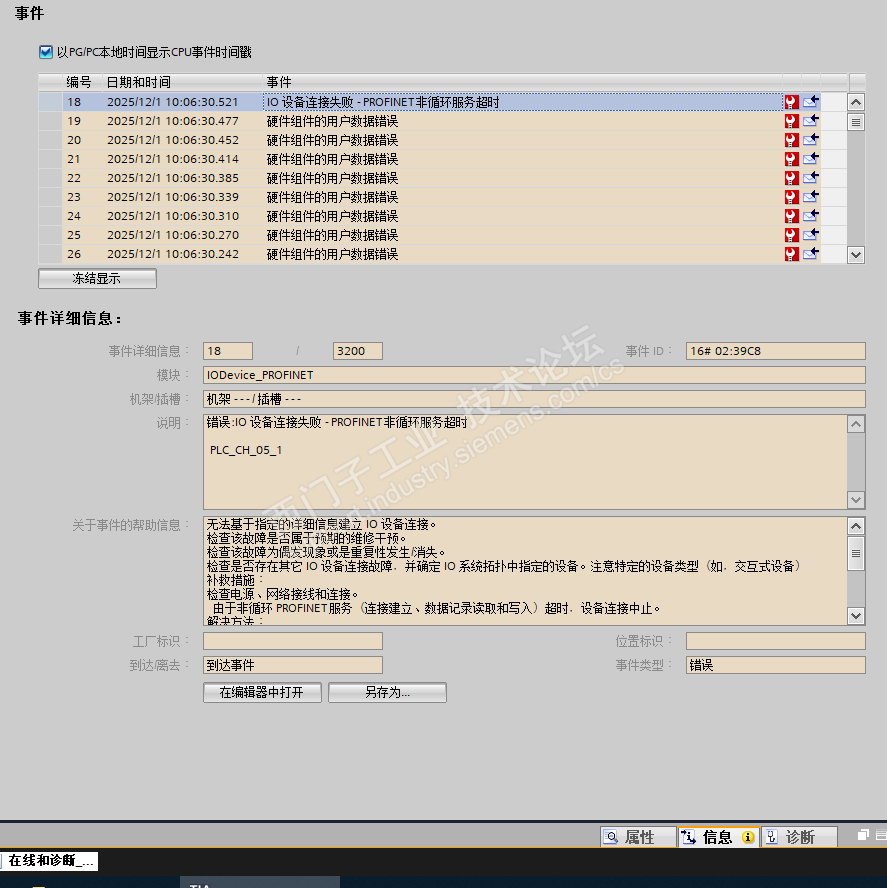Click the red error icon for event 25
Image resolution: width=887 pixels, height=888 pixels.
tap(791, 235)
